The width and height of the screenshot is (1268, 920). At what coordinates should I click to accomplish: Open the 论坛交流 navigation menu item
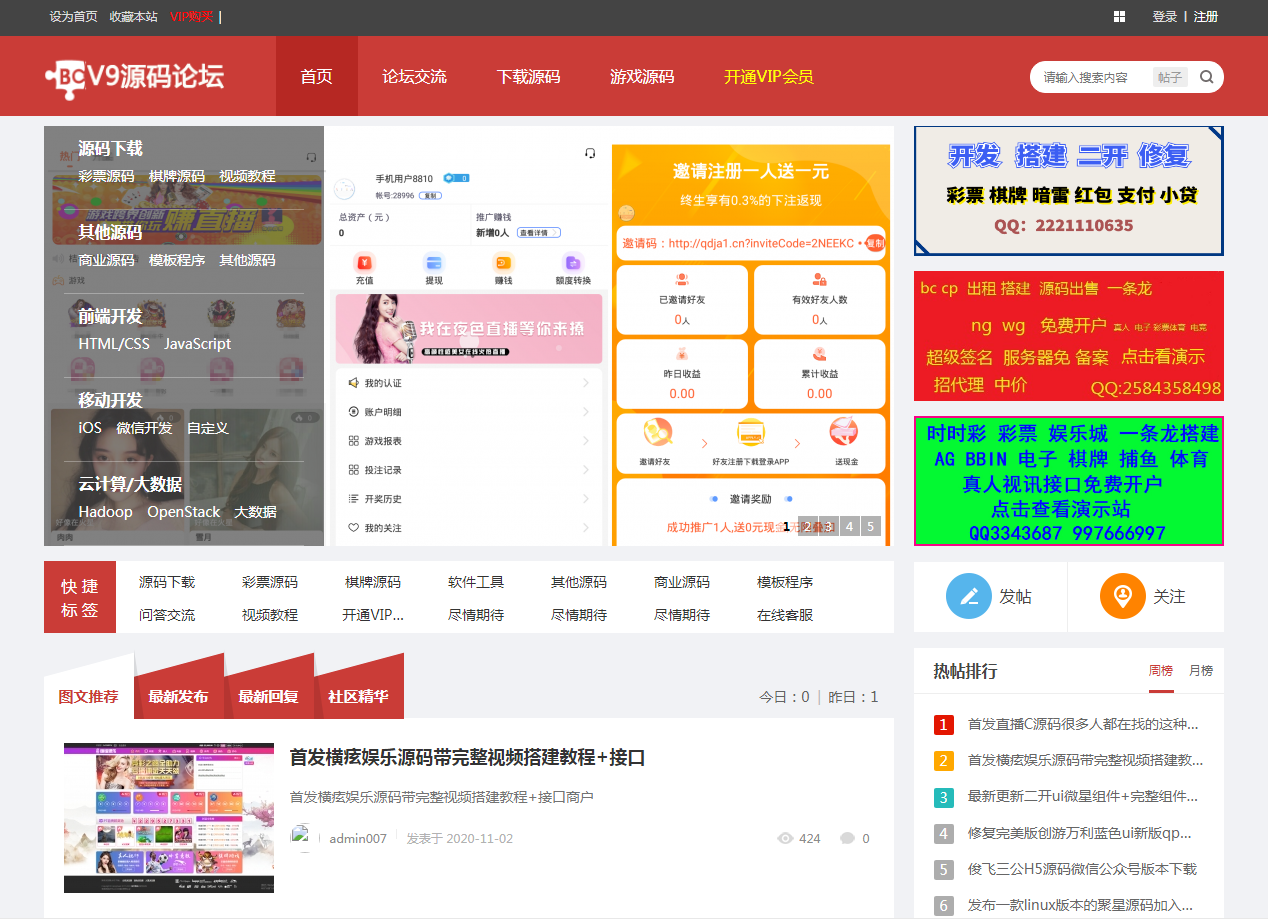[414, 77]
